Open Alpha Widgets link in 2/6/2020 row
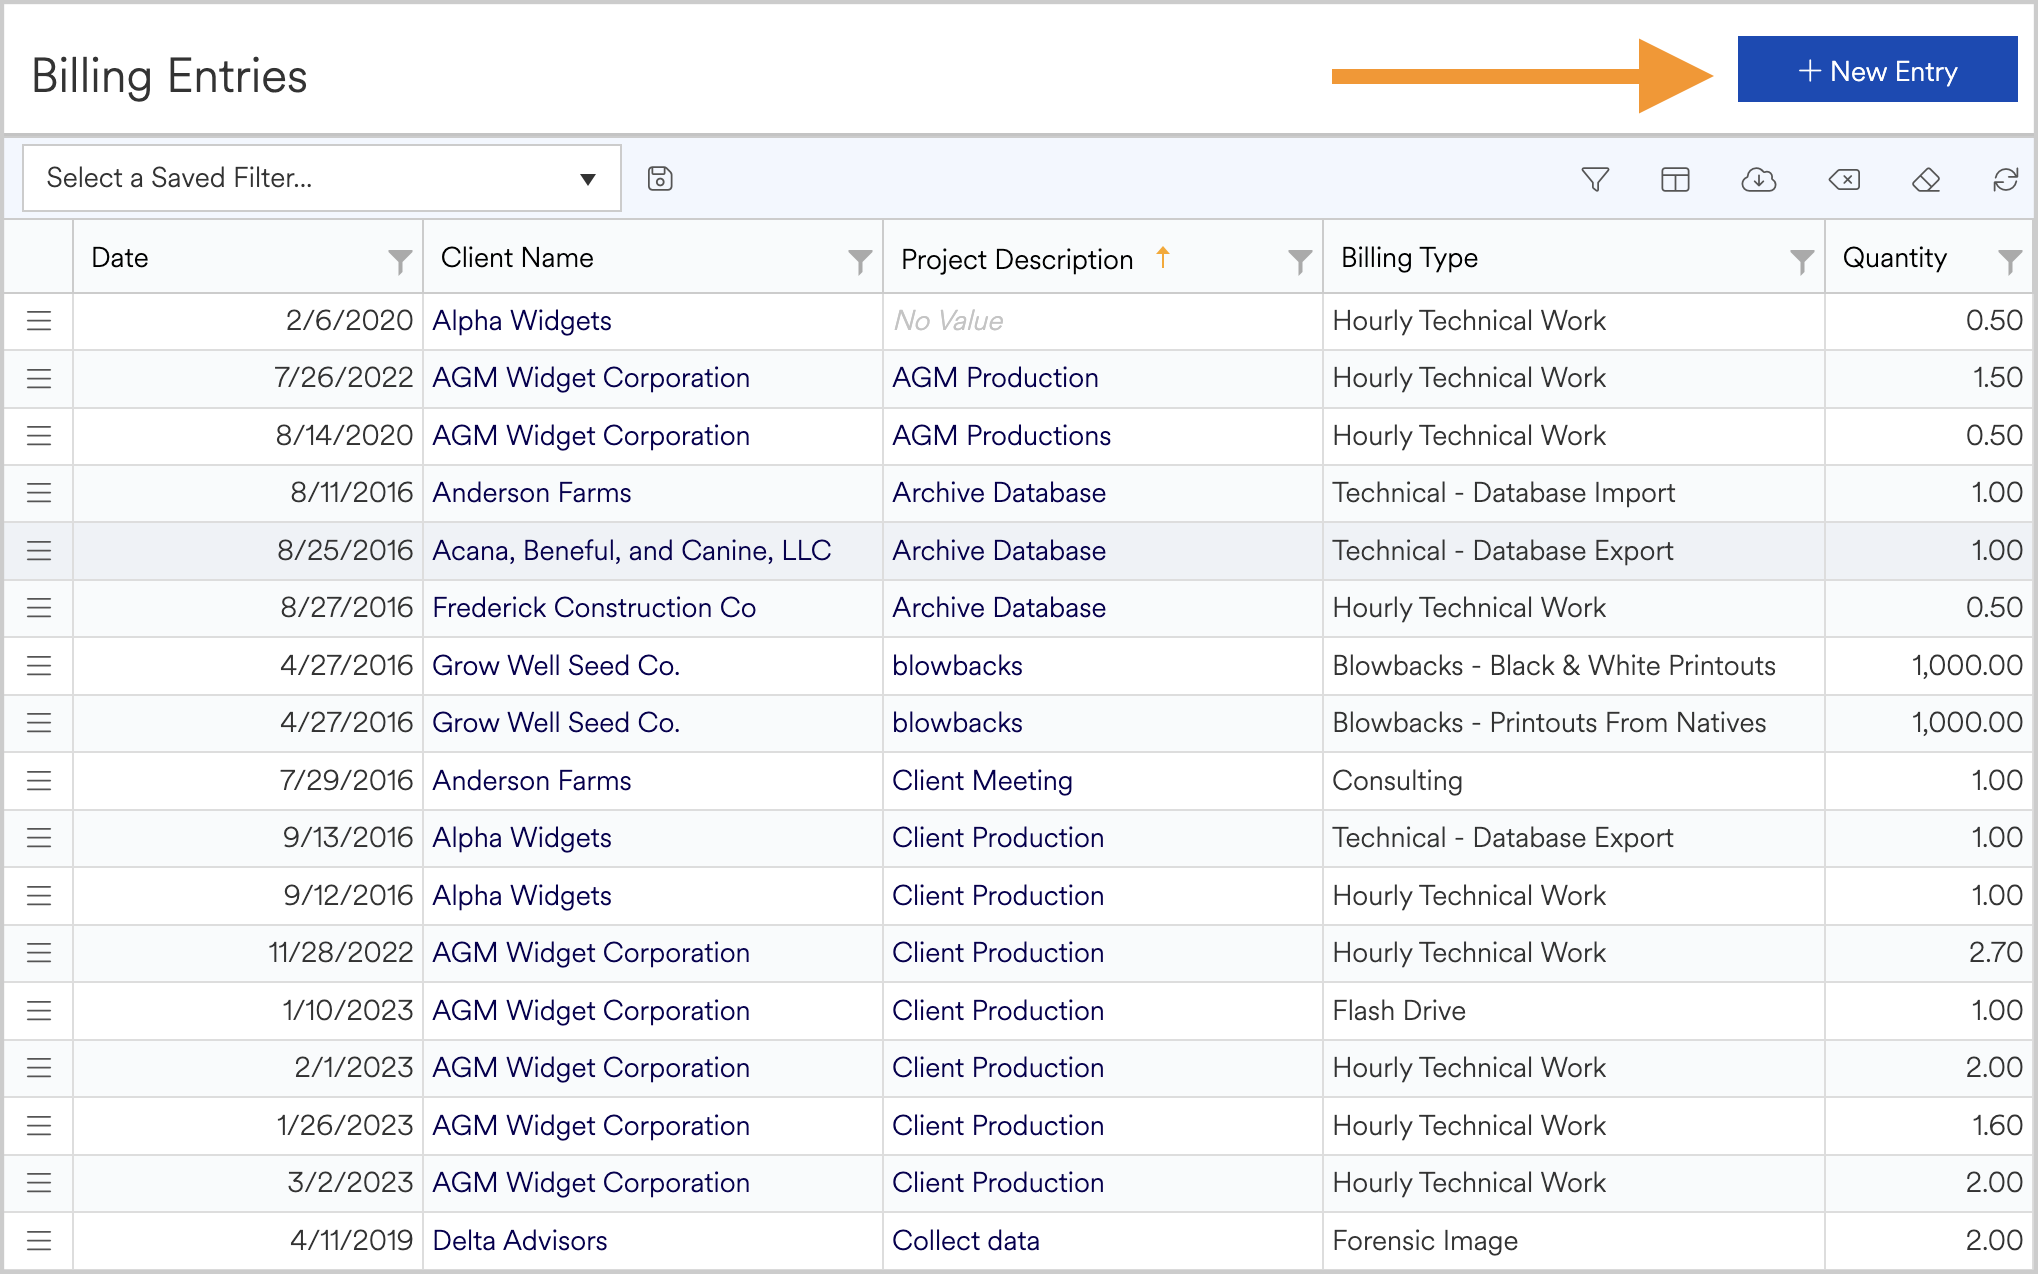Screen dimensions: 2038x1274 pos(522,321)
